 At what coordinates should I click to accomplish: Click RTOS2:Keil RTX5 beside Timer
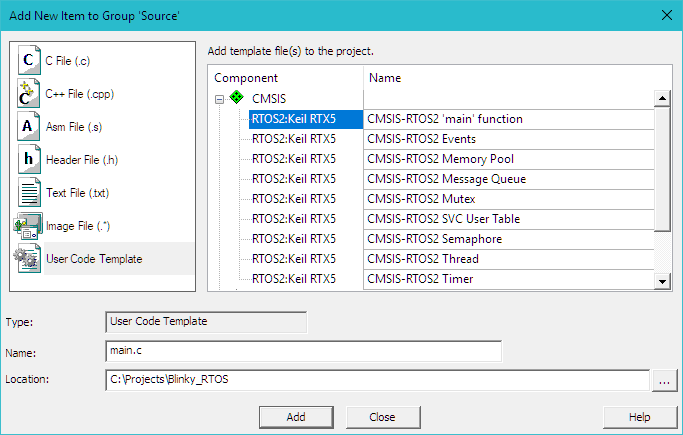pyautogui.click(x=294, y=279)
